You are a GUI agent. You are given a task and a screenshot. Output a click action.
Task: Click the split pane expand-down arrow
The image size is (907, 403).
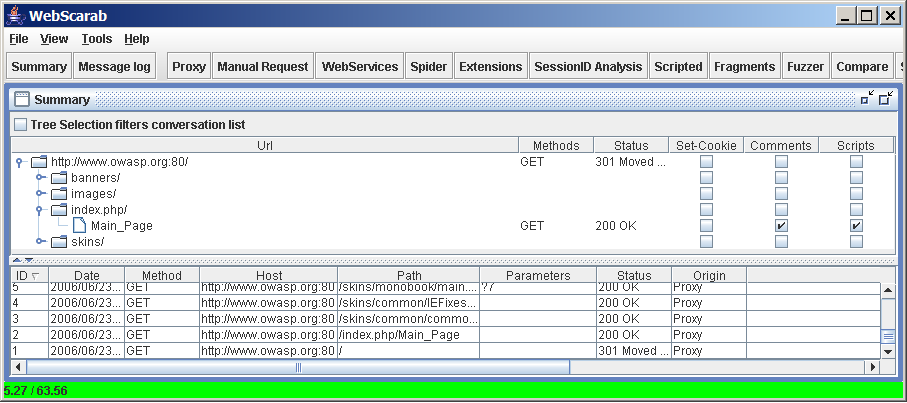[28, 260]
